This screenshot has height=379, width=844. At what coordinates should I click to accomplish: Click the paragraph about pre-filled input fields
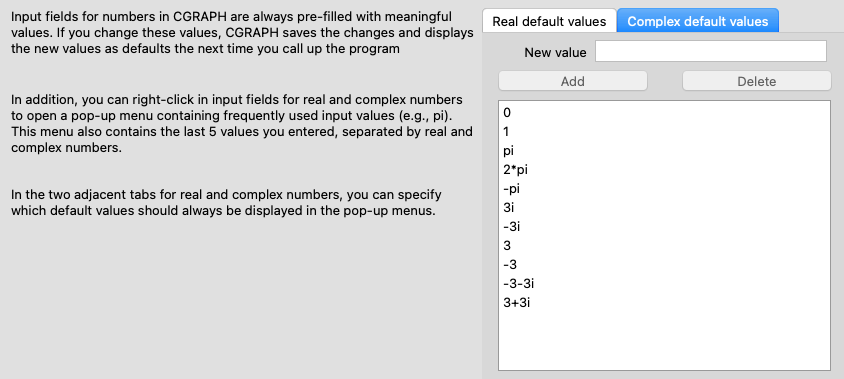tap(242, 32)
